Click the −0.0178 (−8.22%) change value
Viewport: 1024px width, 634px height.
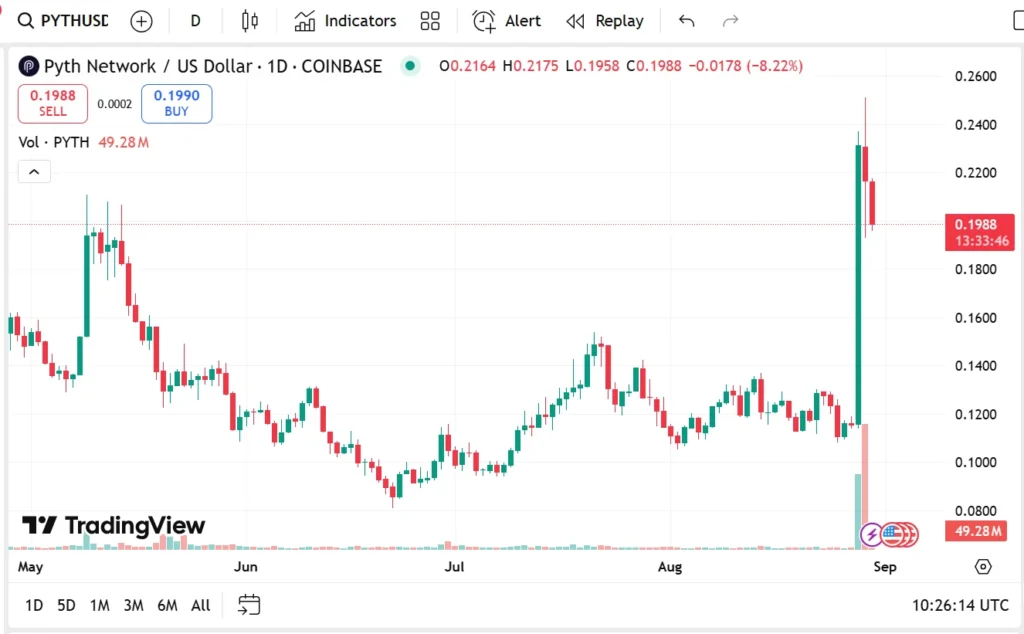(x=746, y=66)
